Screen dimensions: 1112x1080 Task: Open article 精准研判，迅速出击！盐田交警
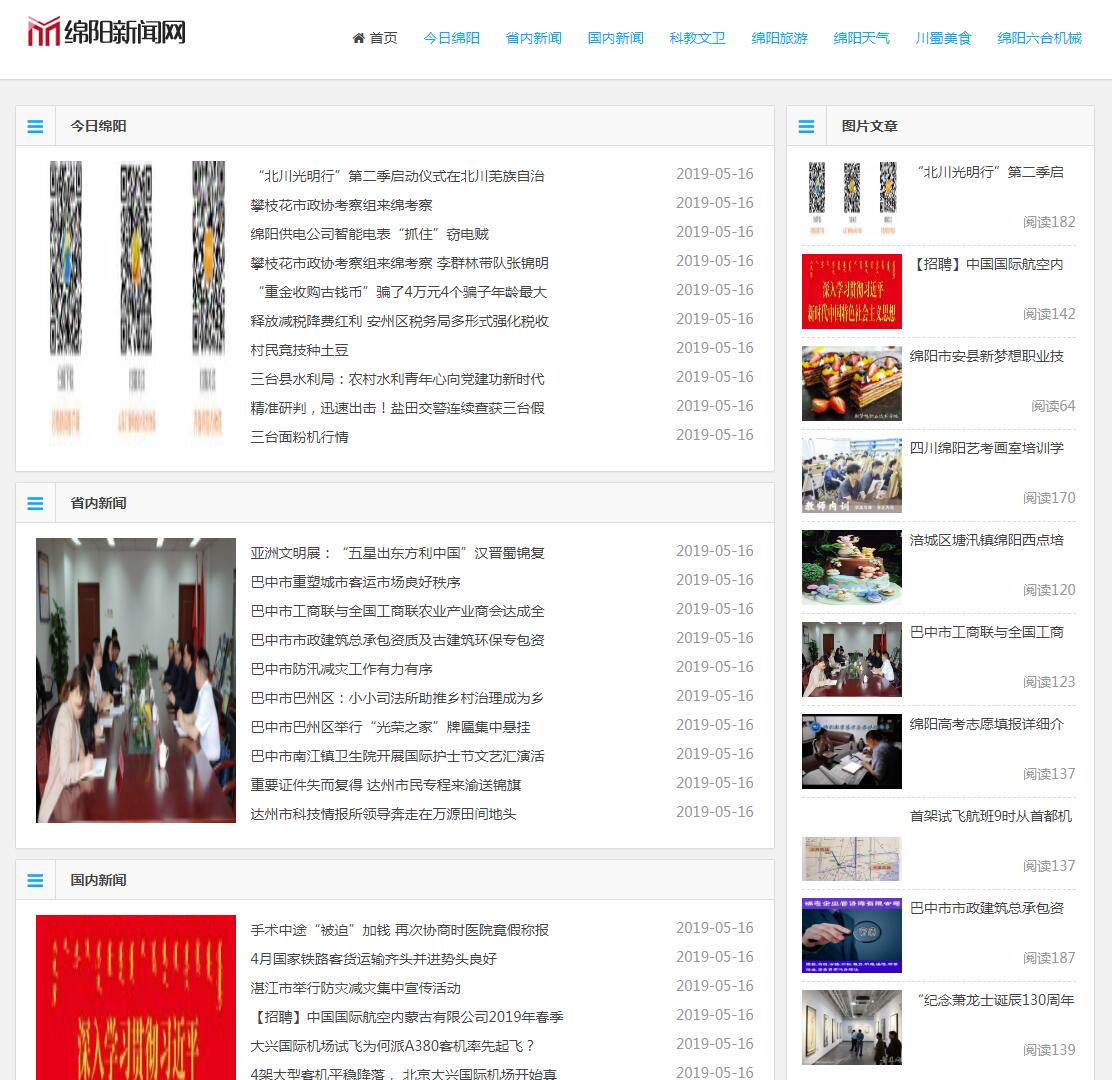(x=397, y=408)
